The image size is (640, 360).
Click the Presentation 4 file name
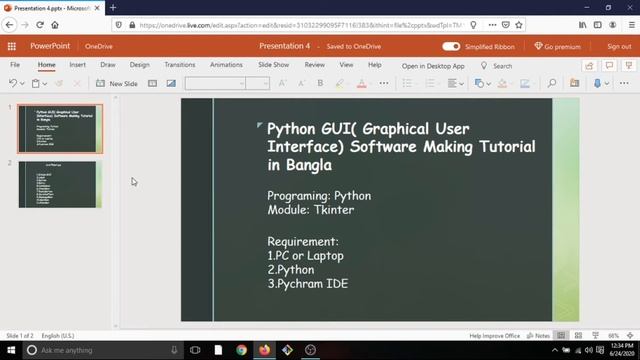(284, 46)
